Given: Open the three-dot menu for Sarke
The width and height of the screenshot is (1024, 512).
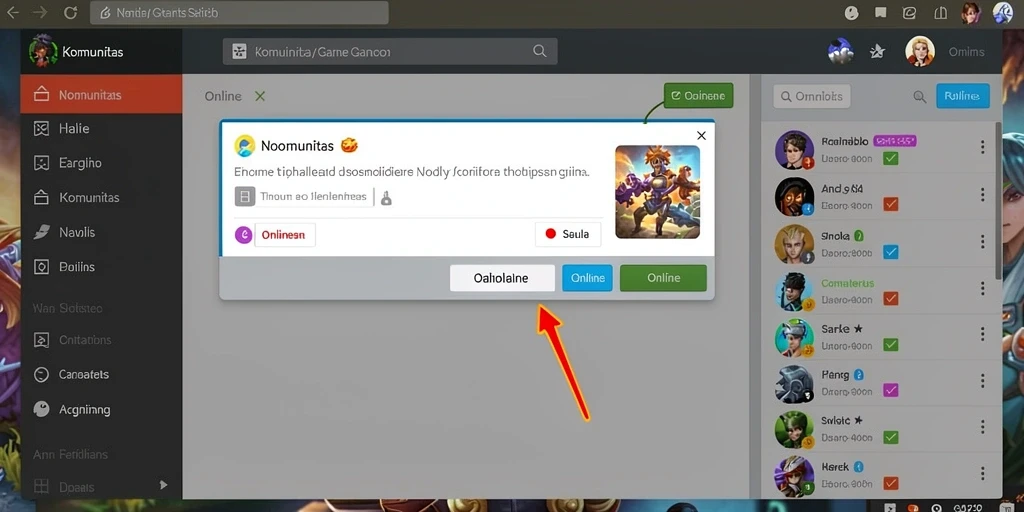Looking at the screenshot, I should point(982,334).
